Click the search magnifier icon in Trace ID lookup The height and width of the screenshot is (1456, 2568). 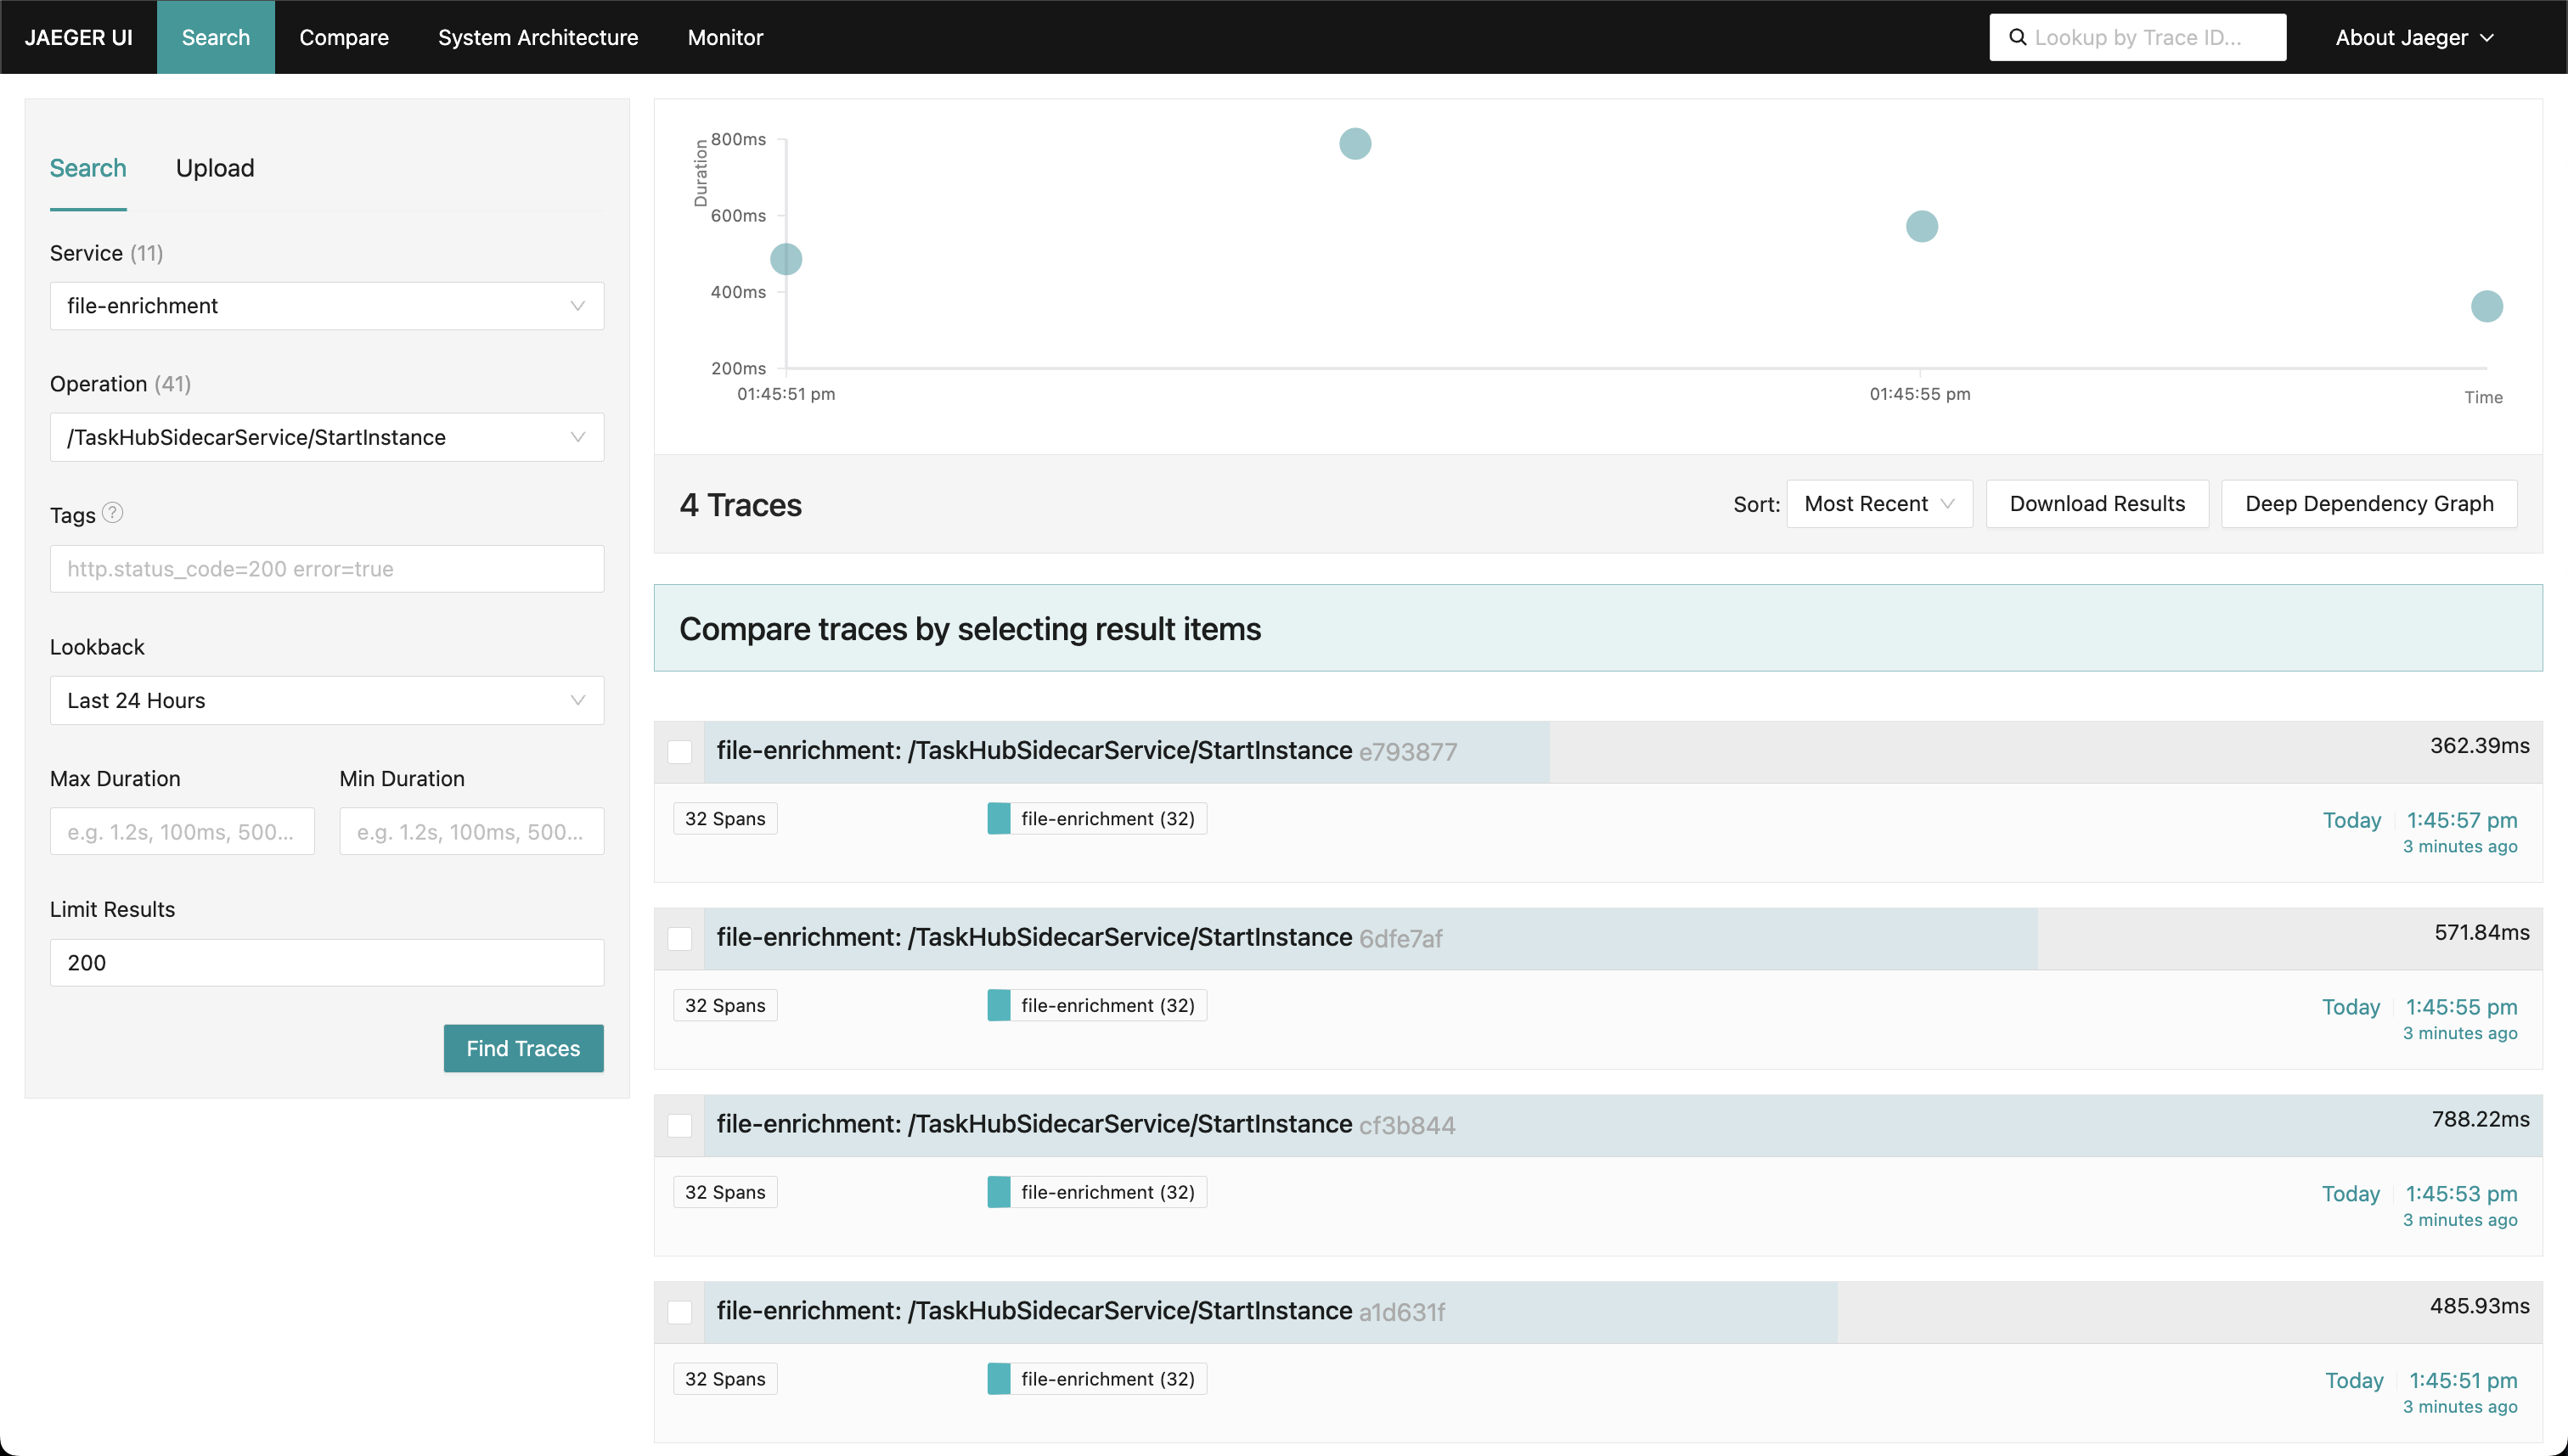pyautogui.click(x=2017, y=38)
